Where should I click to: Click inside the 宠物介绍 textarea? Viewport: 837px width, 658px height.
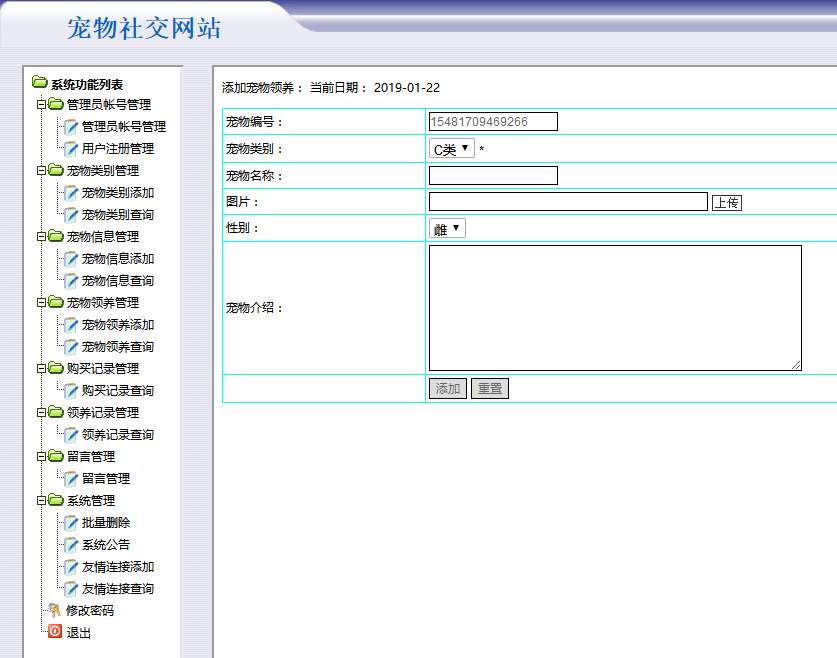click(x=615, y=308)
